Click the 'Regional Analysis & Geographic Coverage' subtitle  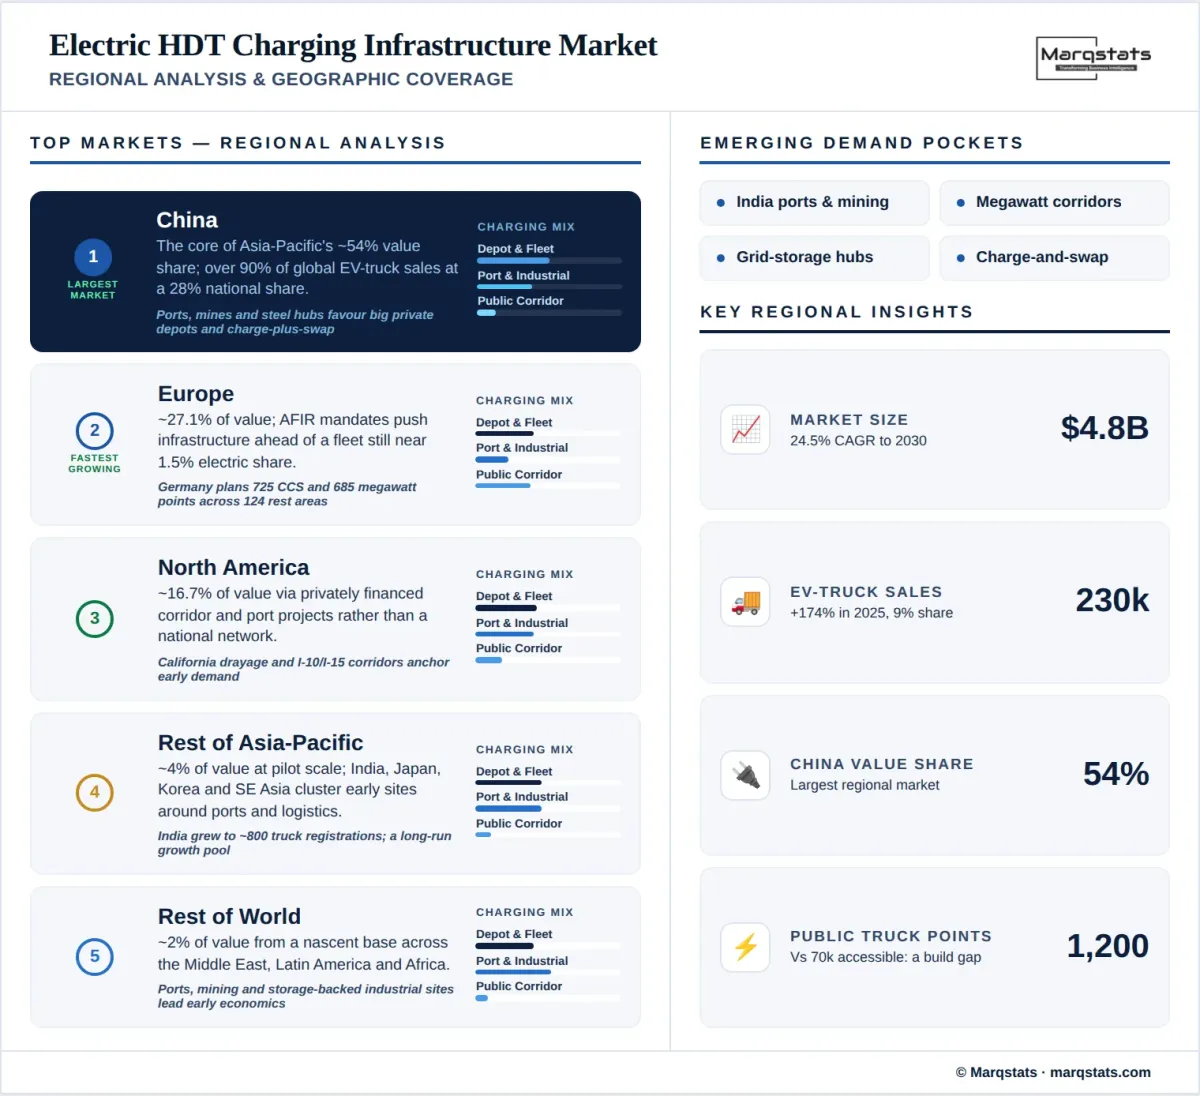[x=281, y=79]
